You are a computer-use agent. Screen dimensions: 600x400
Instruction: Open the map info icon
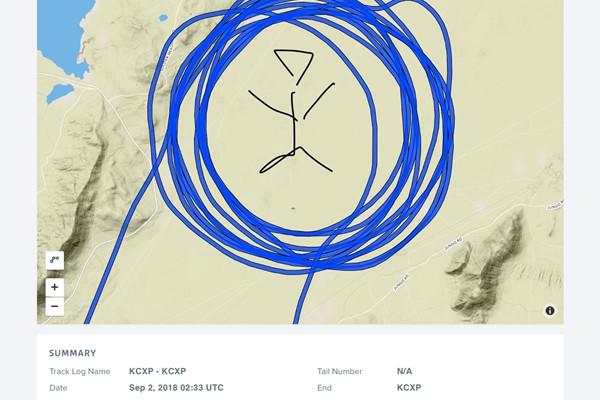pos(550,311)
